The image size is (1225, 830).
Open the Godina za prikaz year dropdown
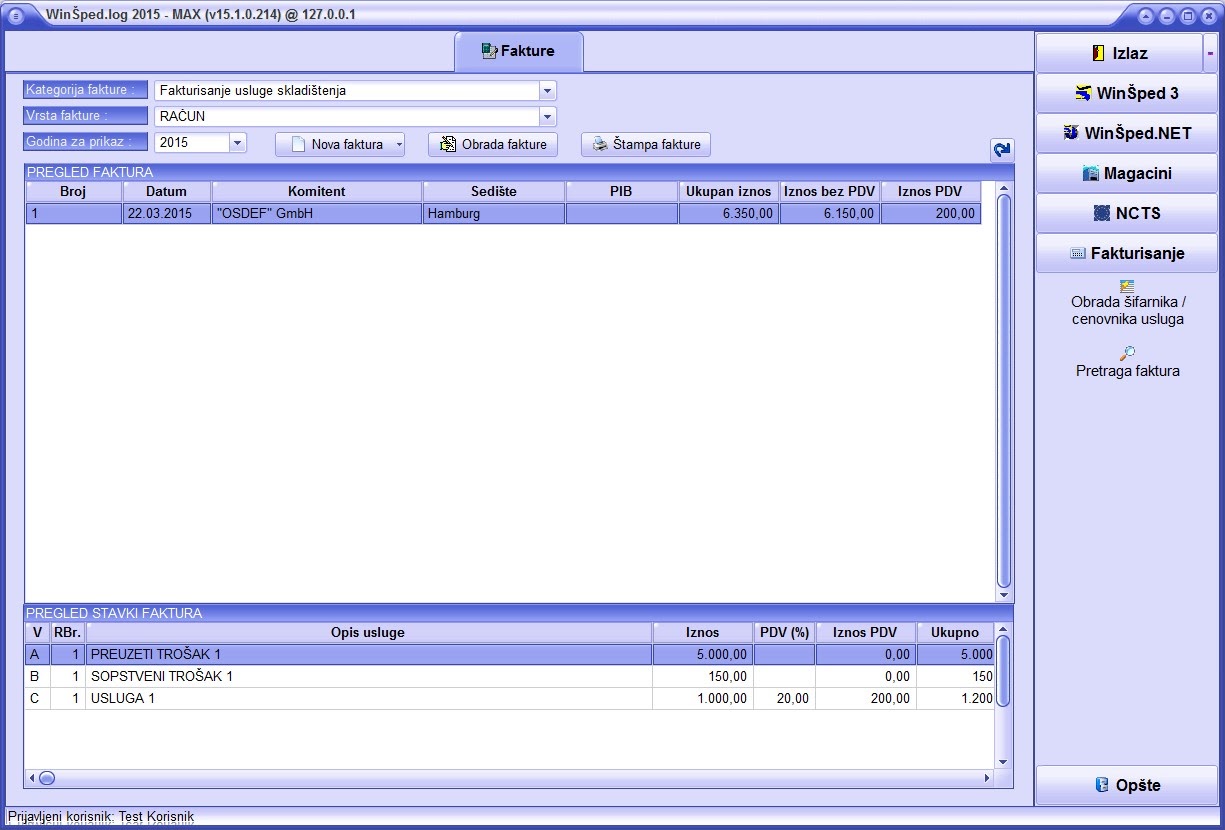click(x=237, y=143)
